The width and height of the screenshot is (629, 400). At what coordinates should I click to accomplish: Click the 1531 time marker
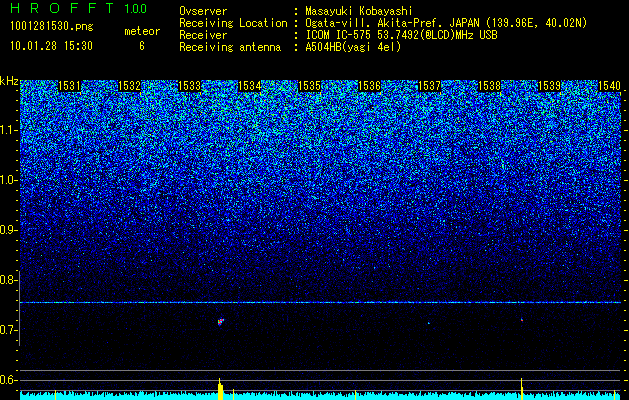[70, 86]
